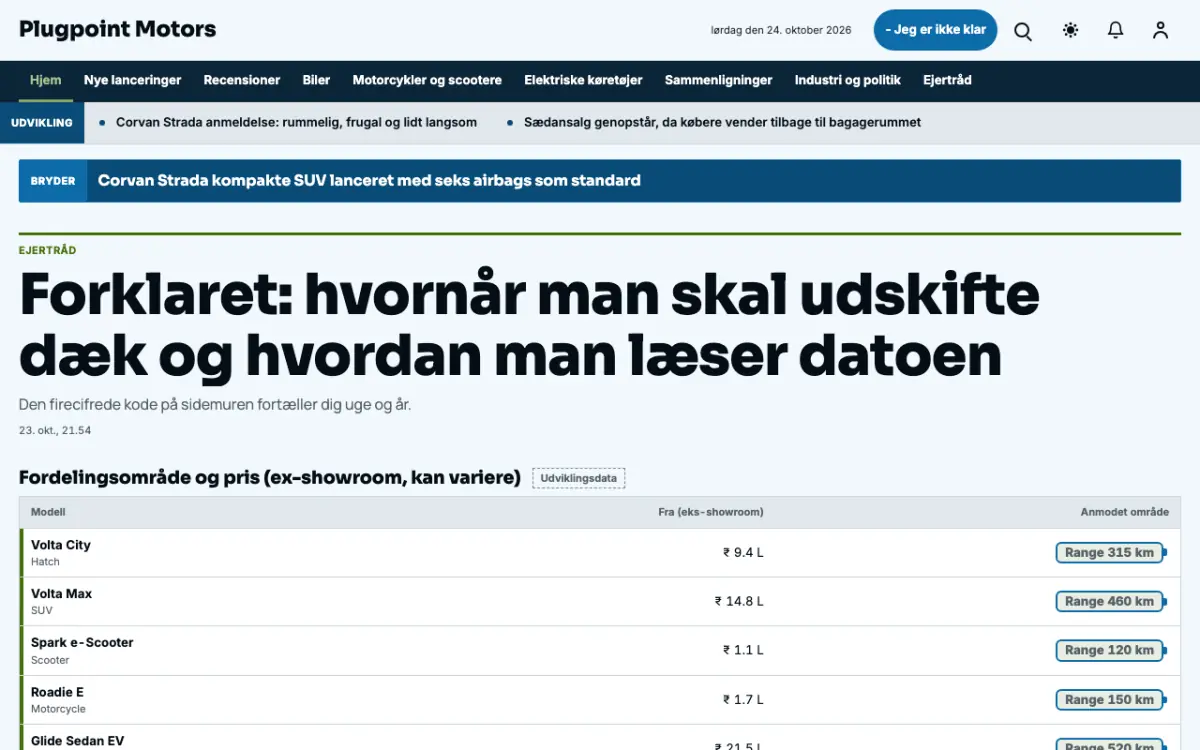The image size is (1200, 750).
Task: Click the Range 315 km badge
Action: [1110, 553]
